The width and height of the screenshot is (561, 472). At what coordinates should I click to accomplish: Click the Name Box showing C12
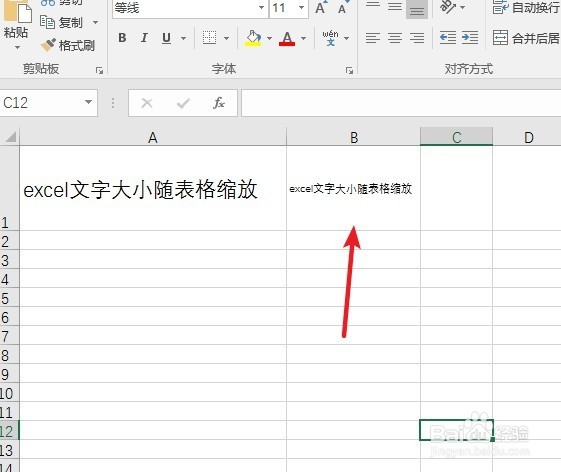coord(41,103)
